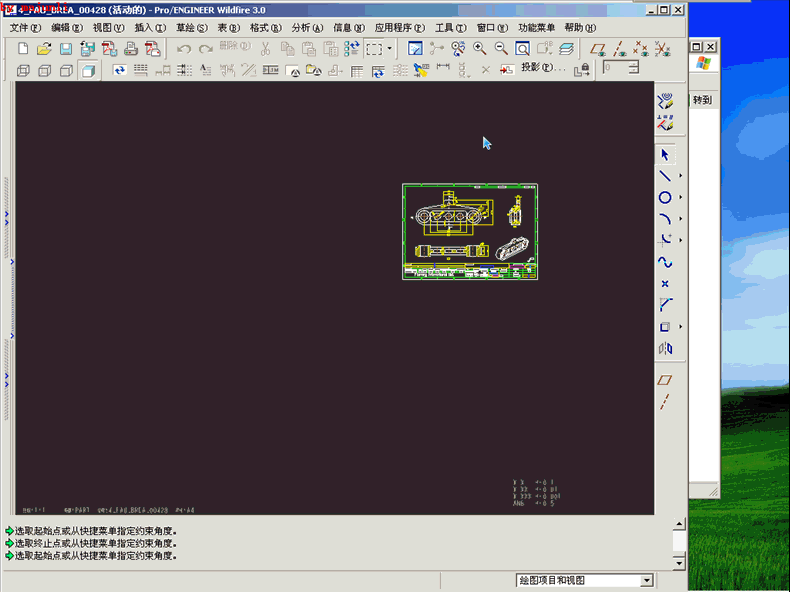Screen dimensions: 790x592
Task: Click the scissors cut icon
Action: click(266, 49)
